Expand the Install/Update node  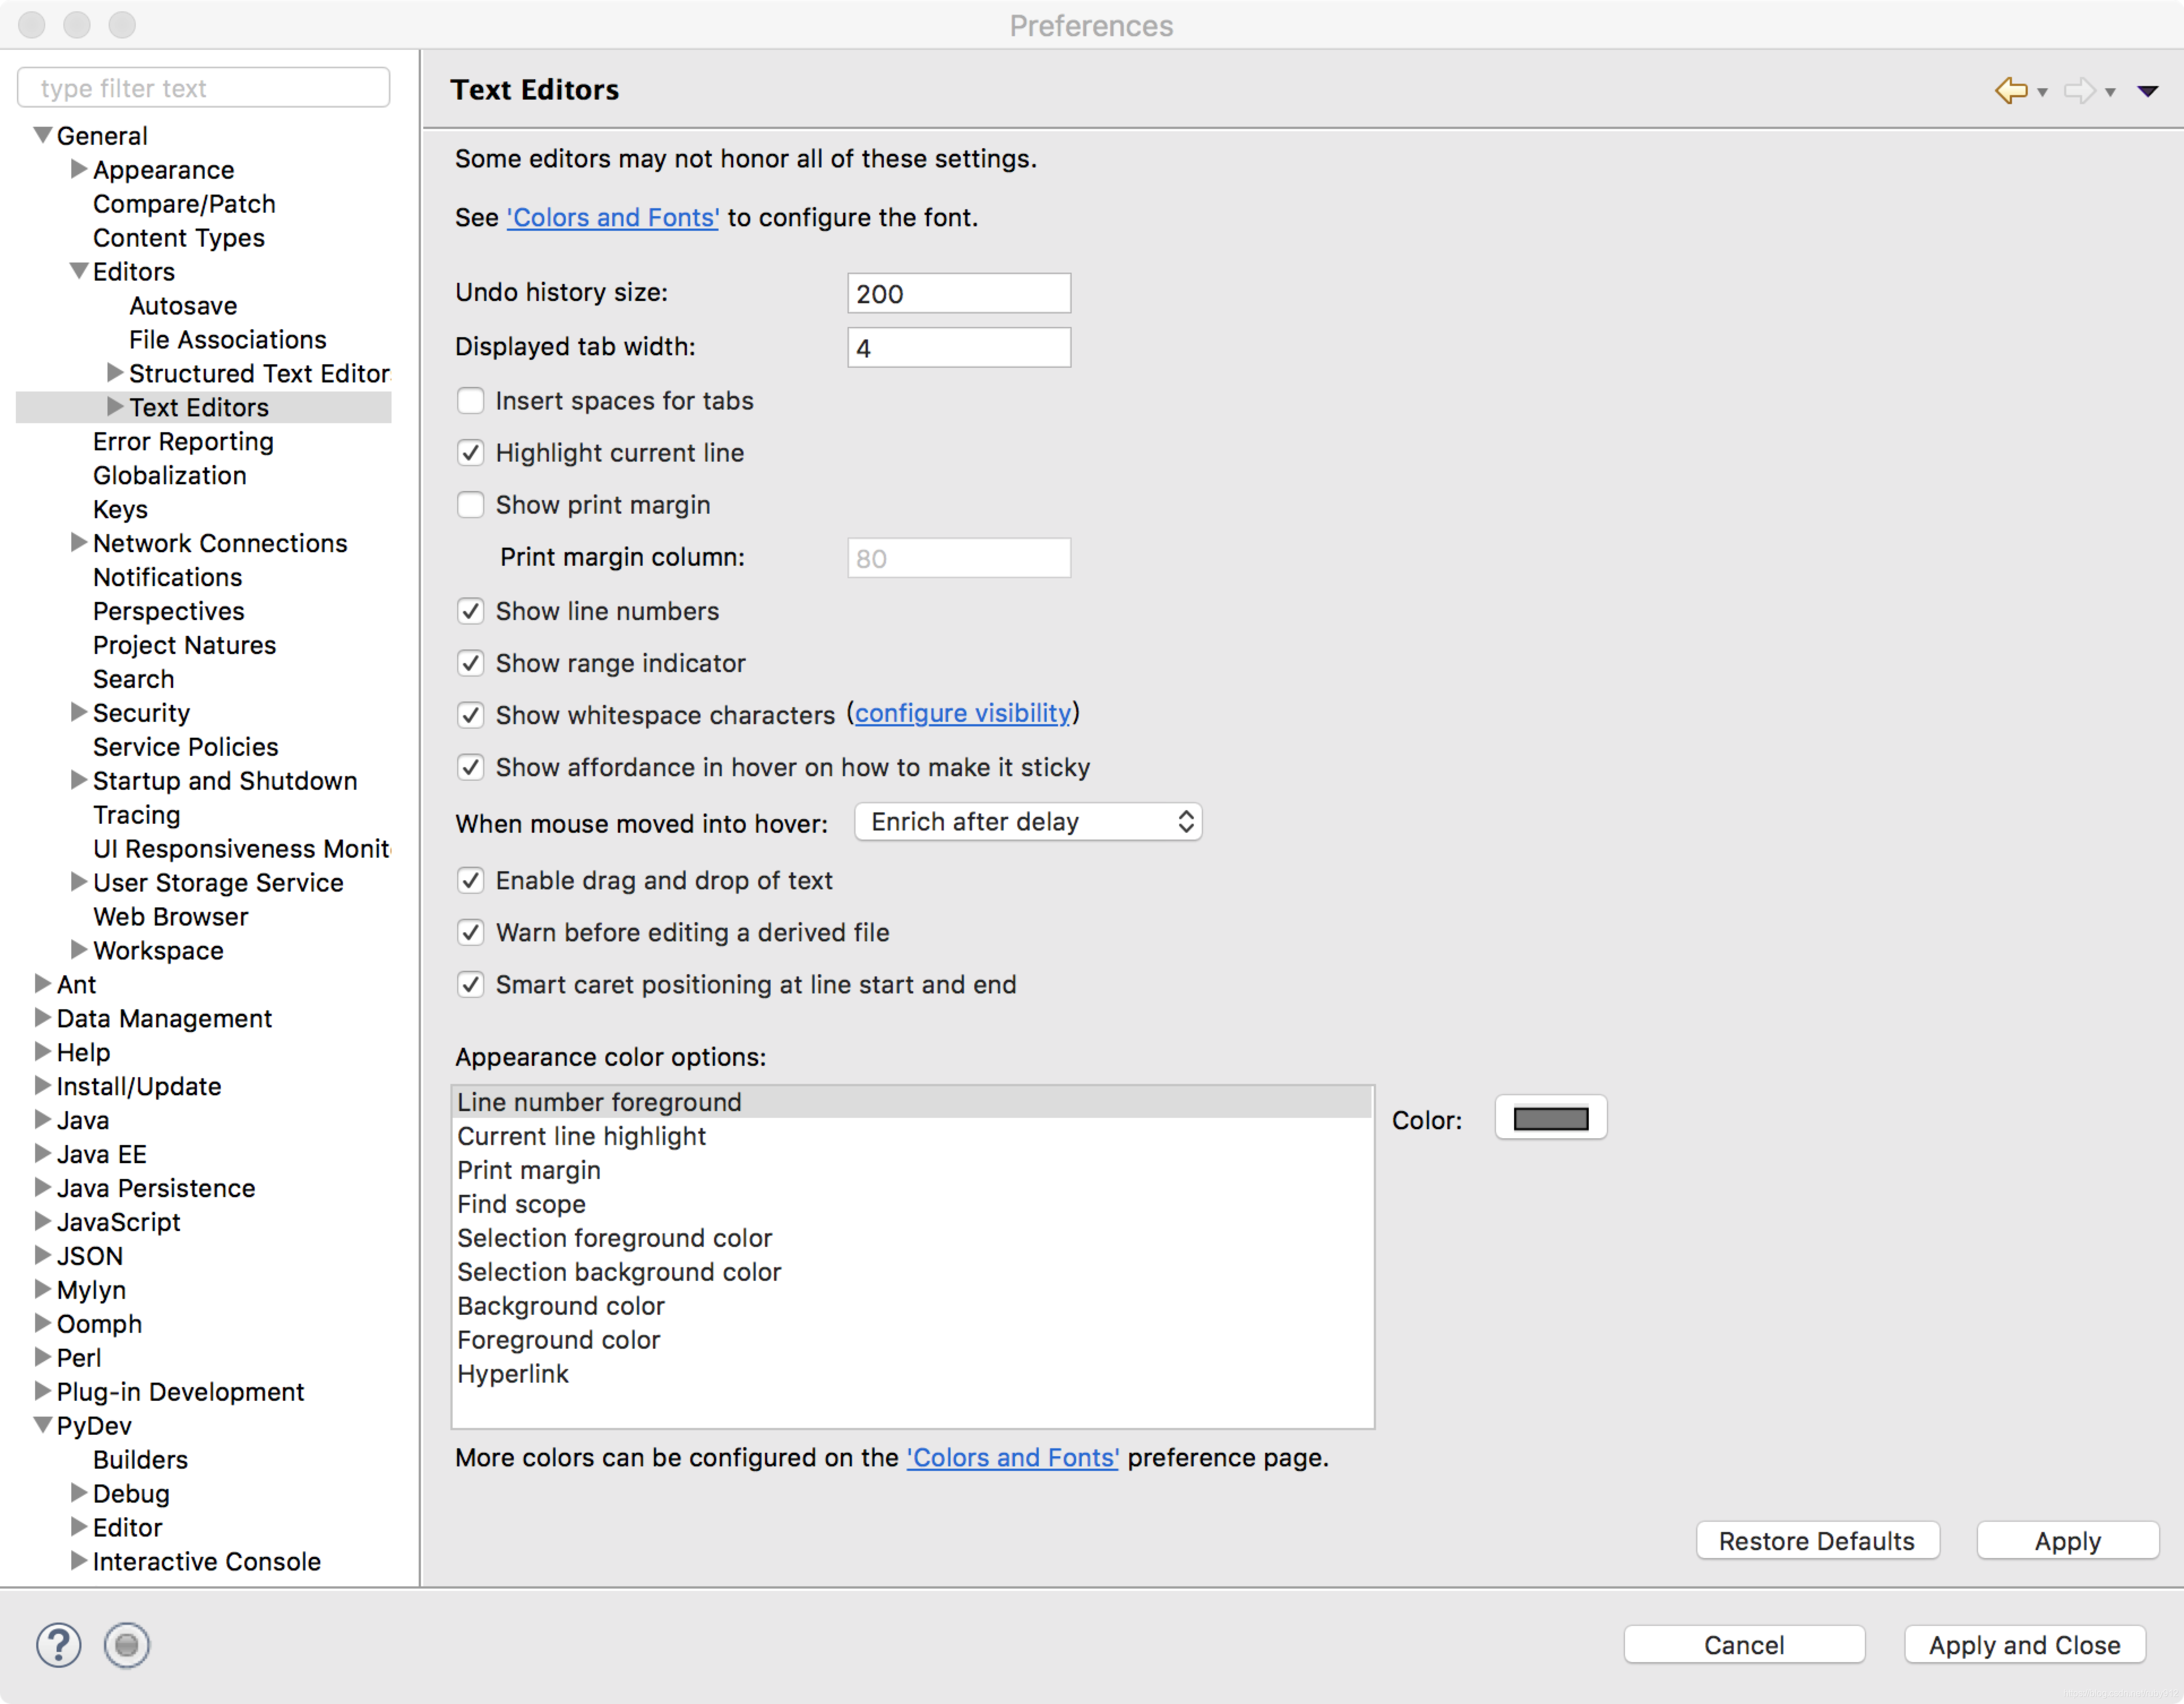[x=43, y=1086]
